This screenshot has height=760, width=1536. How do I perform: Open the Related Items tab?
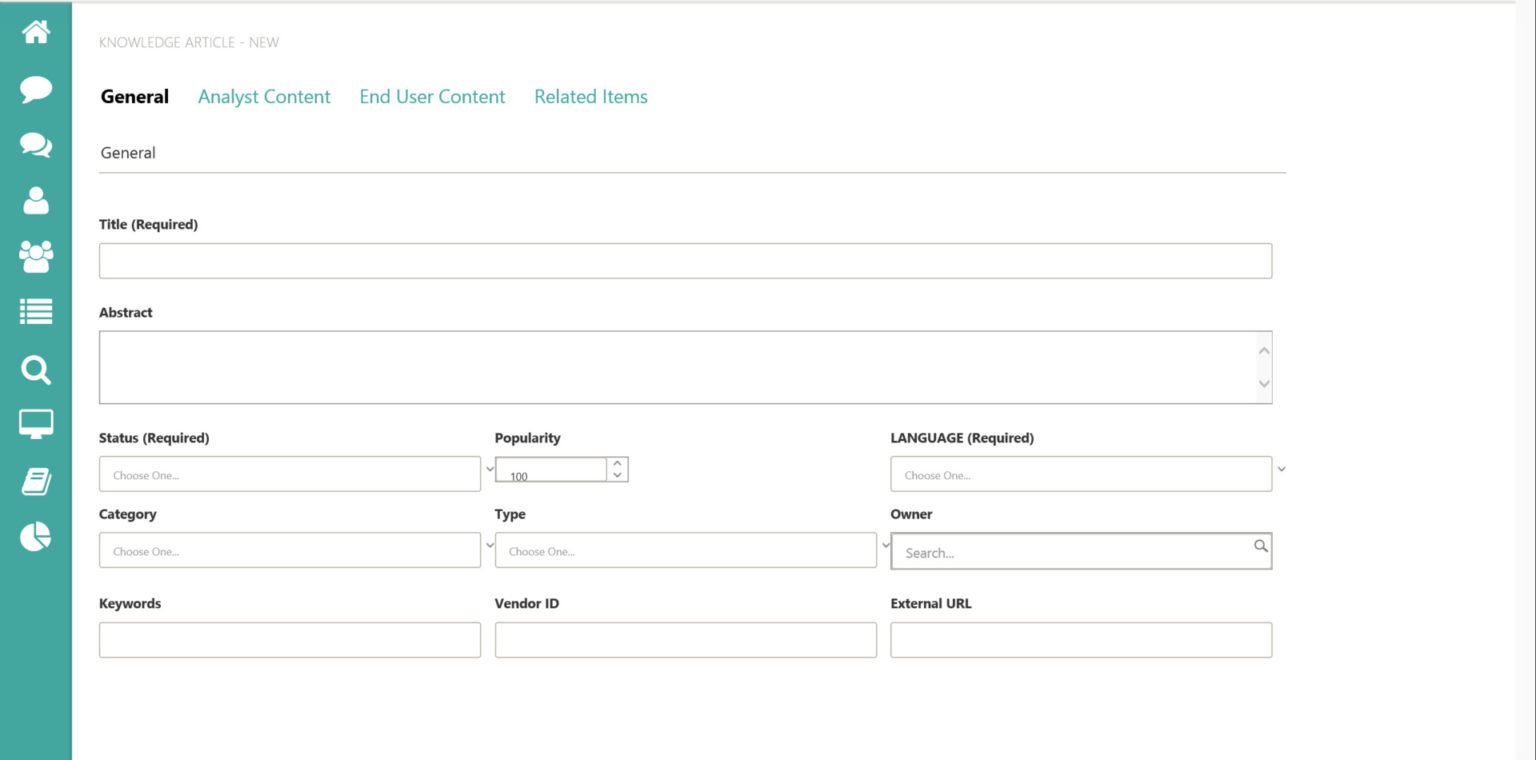pos(590,96)
